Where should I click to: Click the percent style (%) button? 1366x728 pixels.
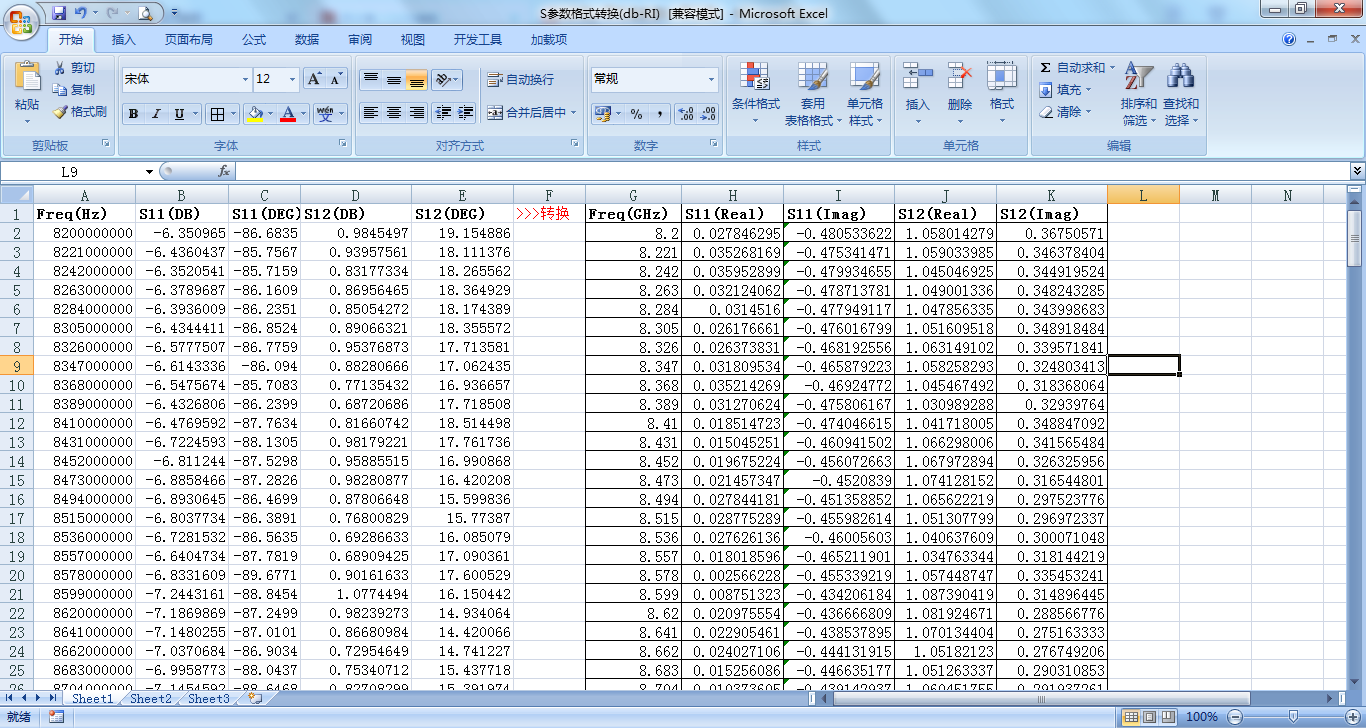636,114
